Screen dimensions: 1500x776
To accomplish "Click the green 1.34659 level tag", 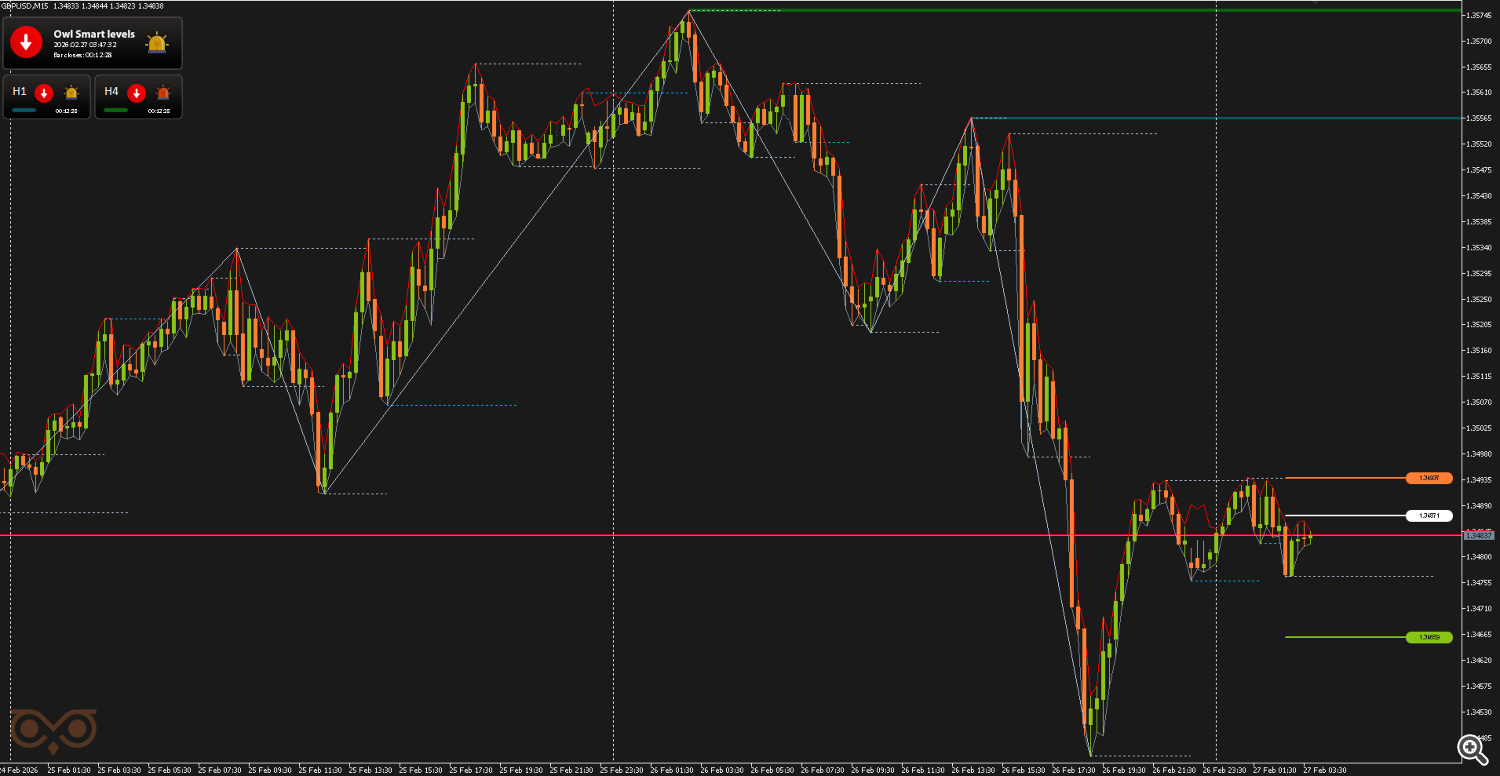I will point(1429,637).
